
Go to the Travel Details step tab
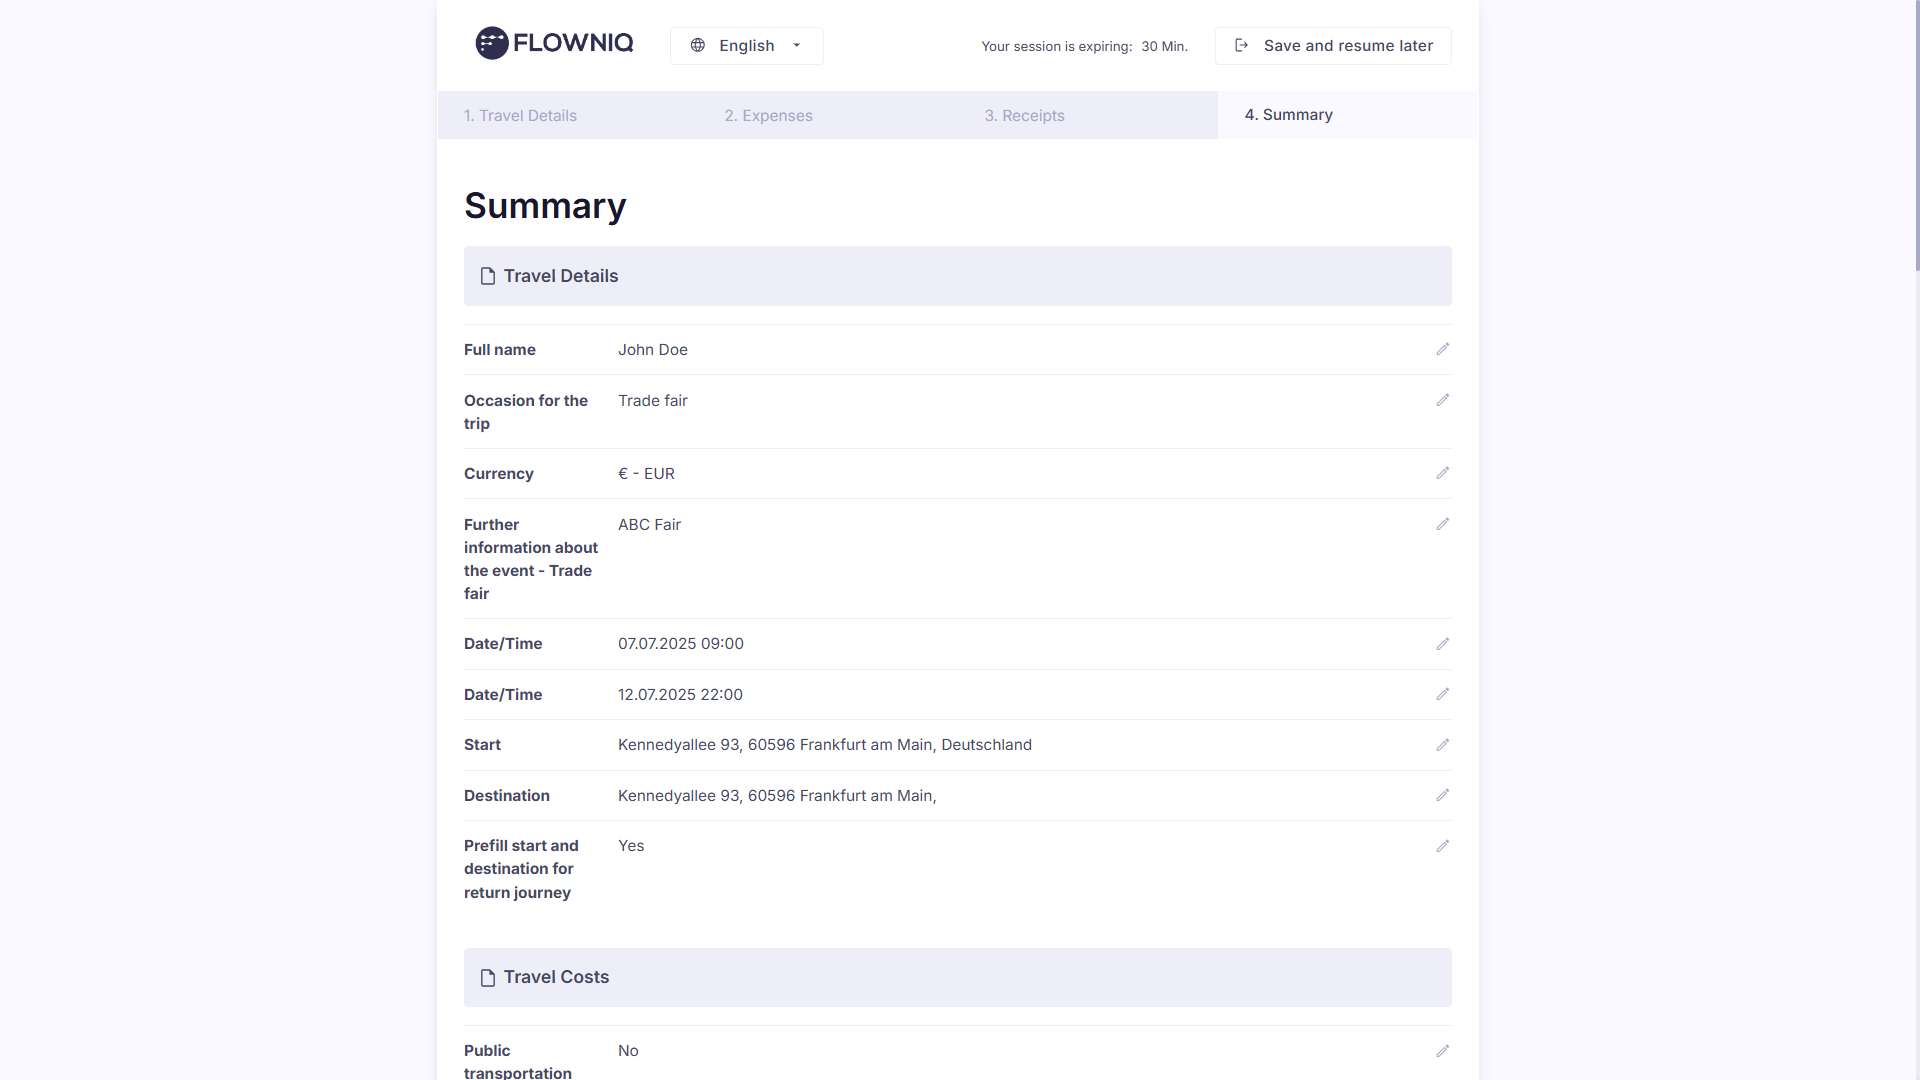coord(520,116)
